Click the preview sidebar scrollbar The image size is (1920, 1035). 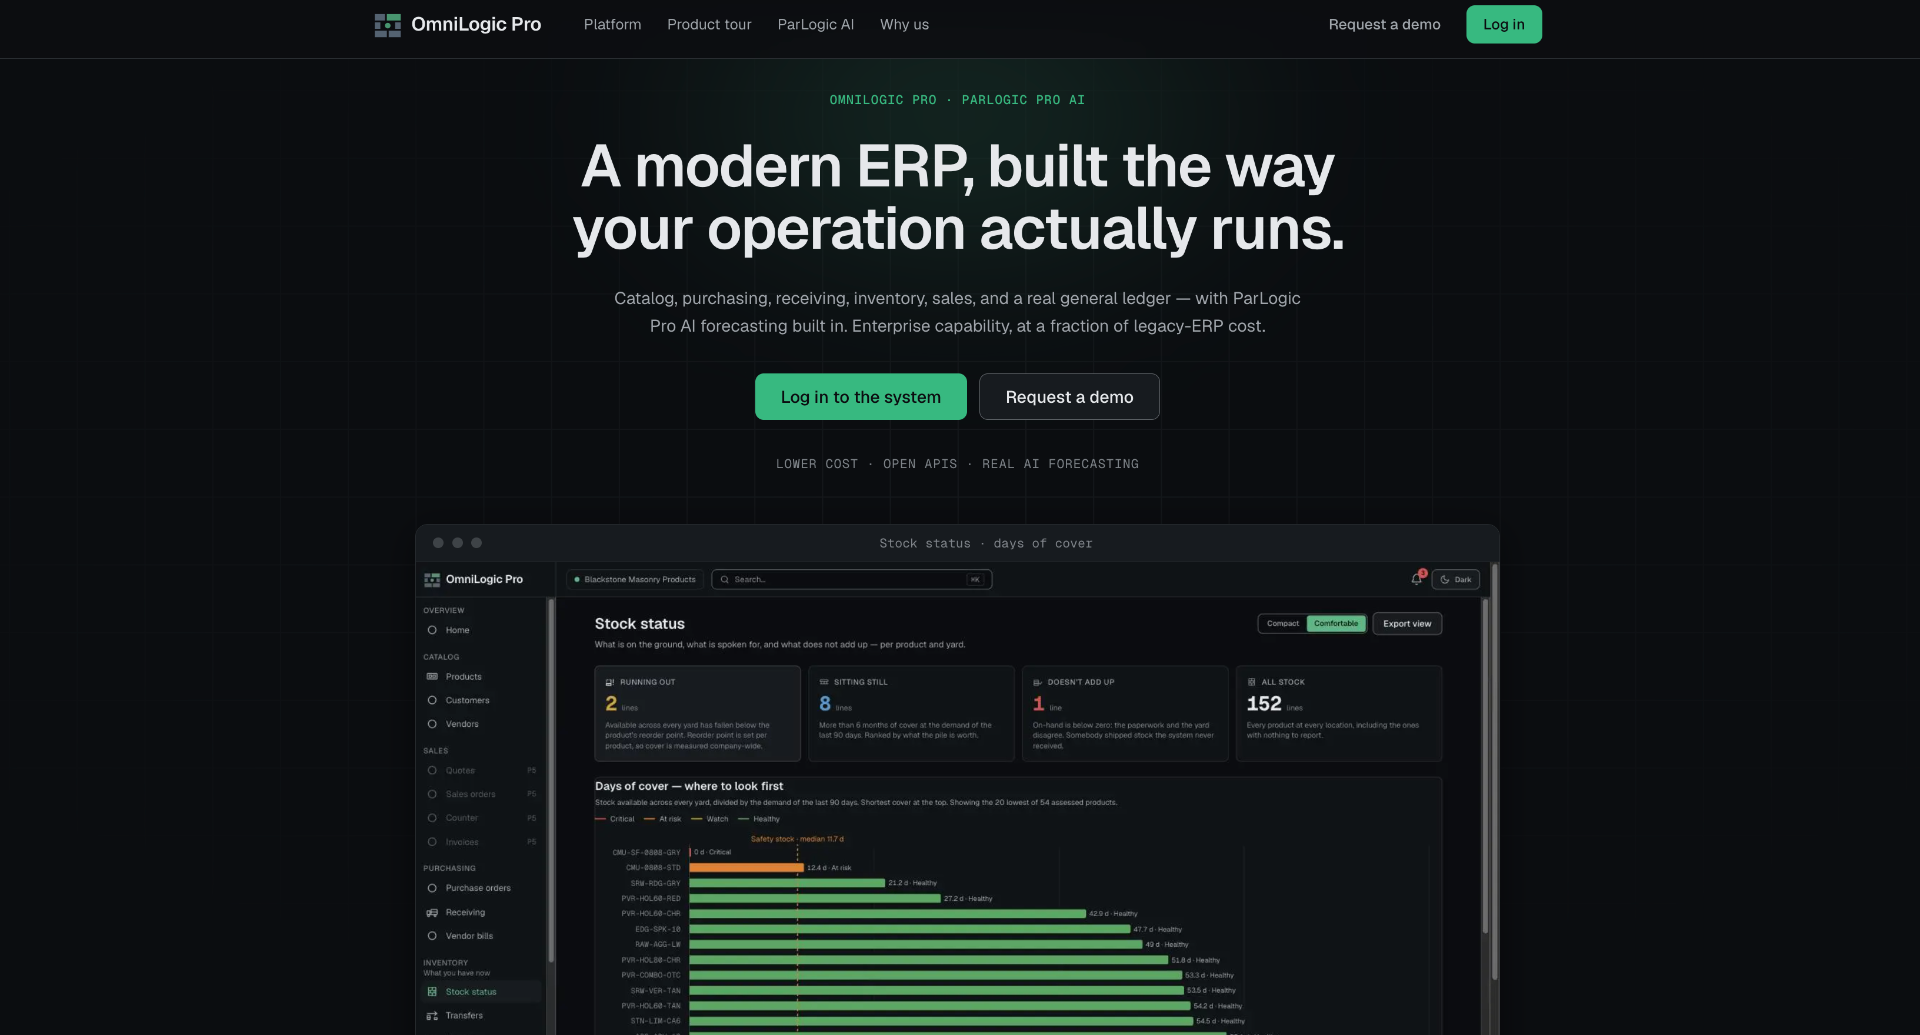click(551, 780)
